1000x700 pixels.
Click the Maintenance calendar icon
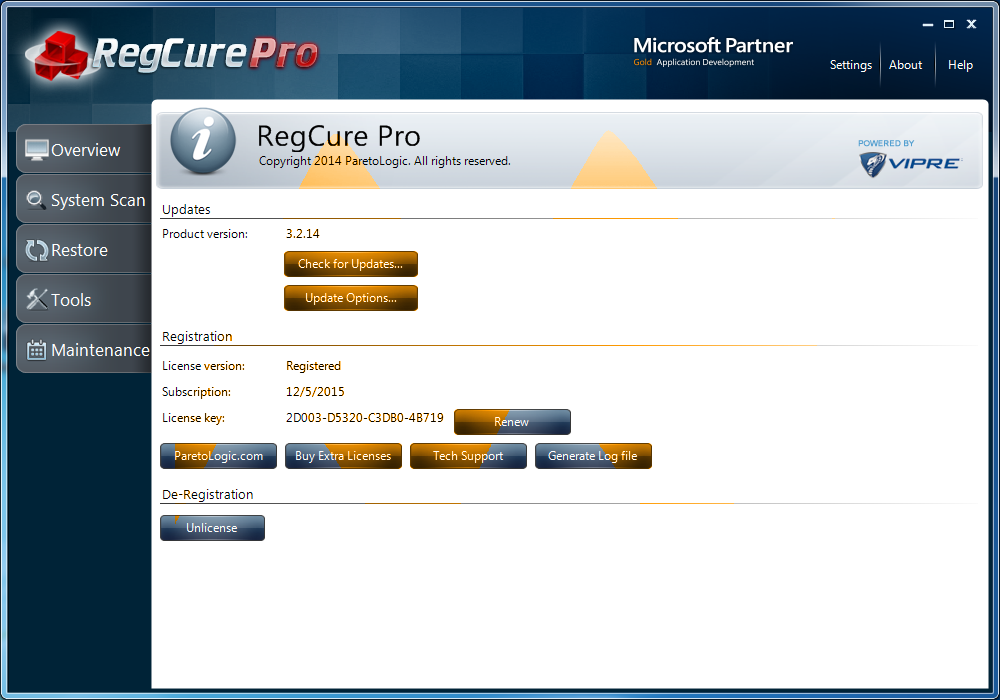[36, 349]
